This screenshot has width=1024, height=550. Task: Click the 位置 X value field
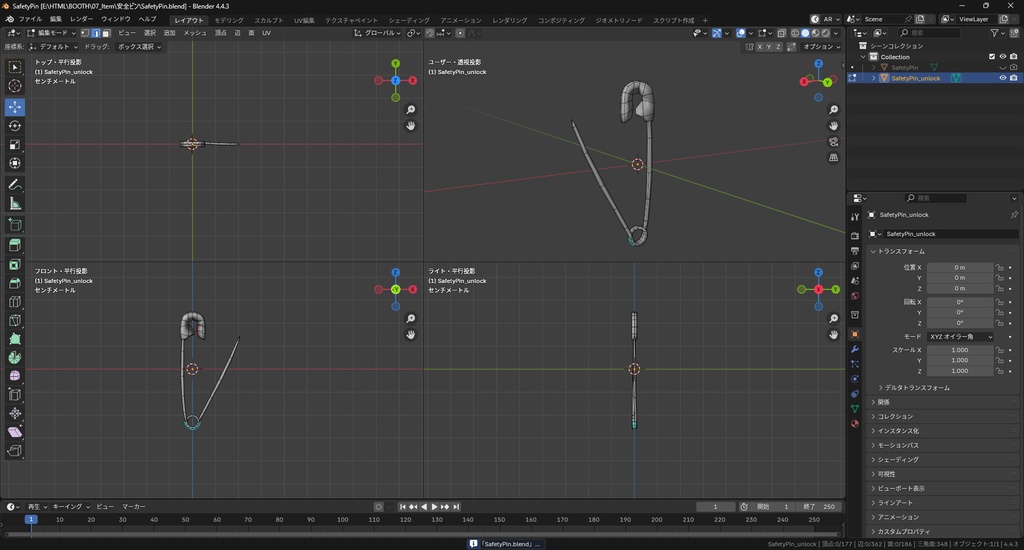tap(960, 267)
